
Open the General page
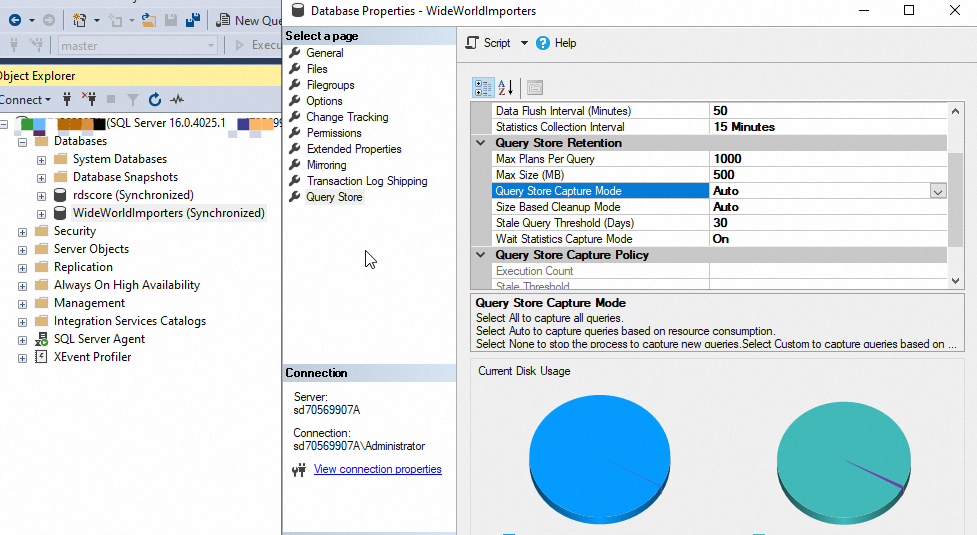tap(325, 53)
